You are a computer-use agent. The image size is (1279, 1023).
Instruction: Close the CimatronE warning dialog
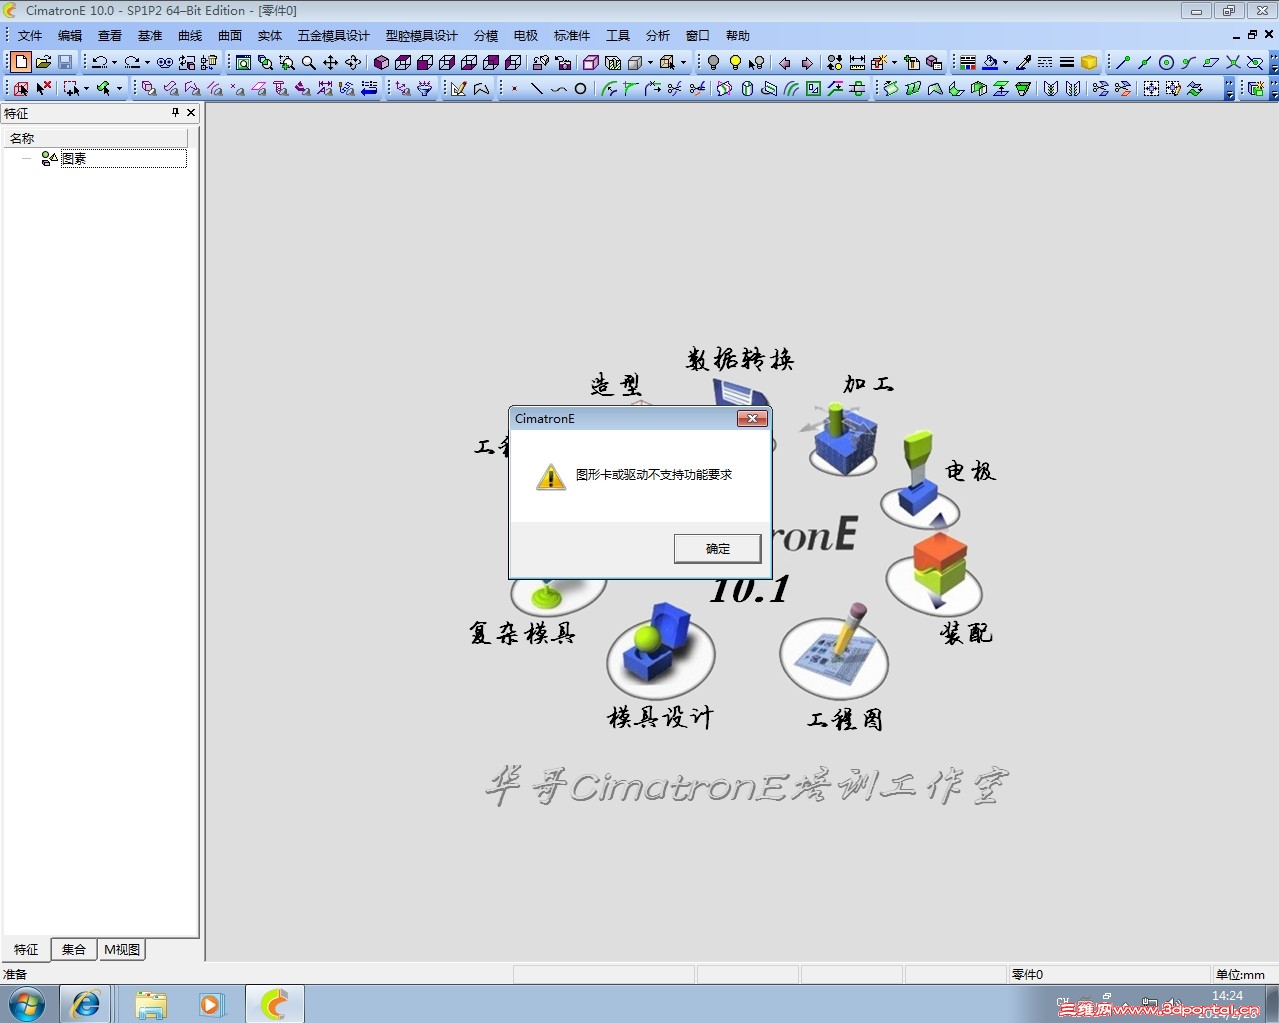tap(752, 418)
